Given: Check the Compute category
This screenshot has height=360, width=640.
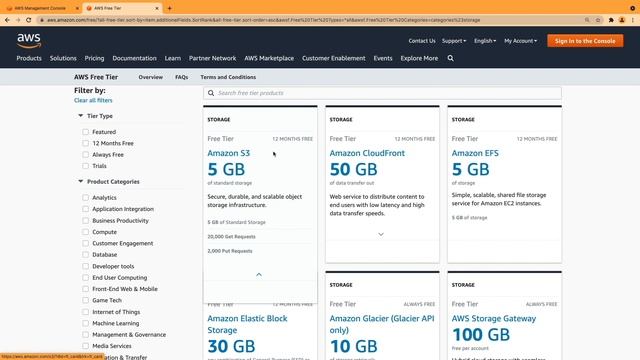Looking at the screenshot, I should tap(85, 232).
